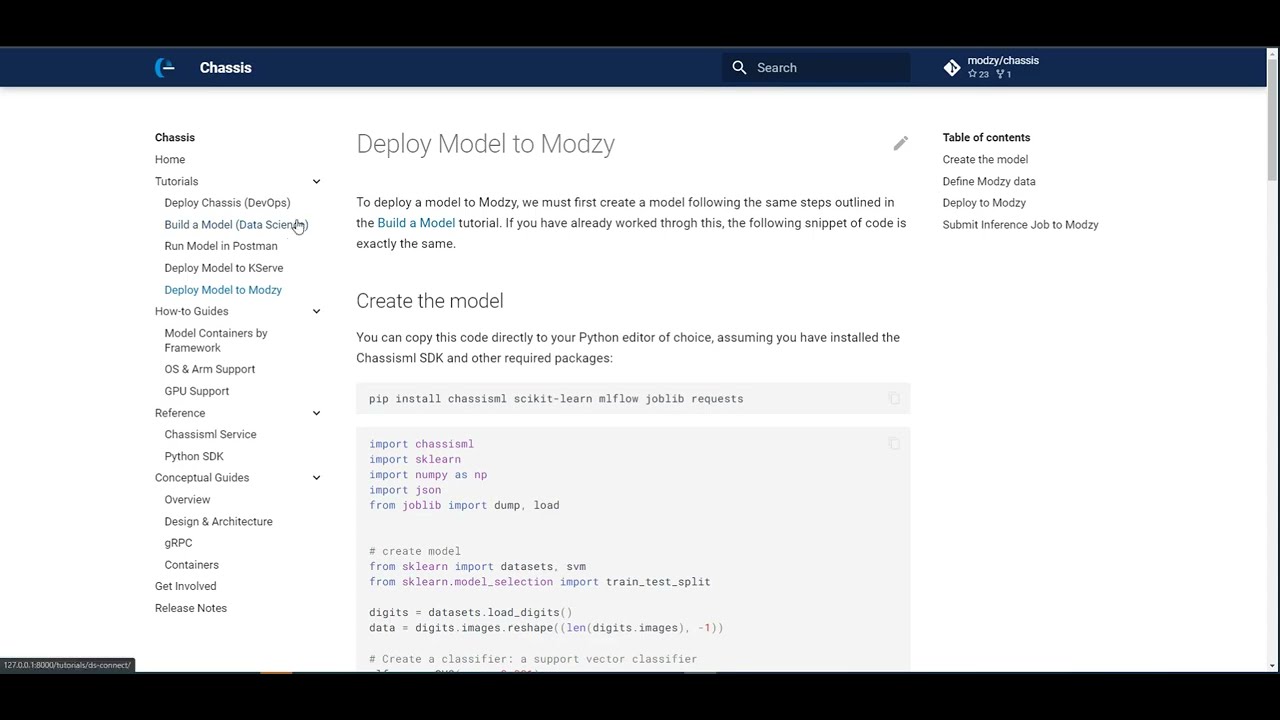
Task: Open Deploy Chassis (DevOps) tutorial
Action: click(x=227, y=203)
